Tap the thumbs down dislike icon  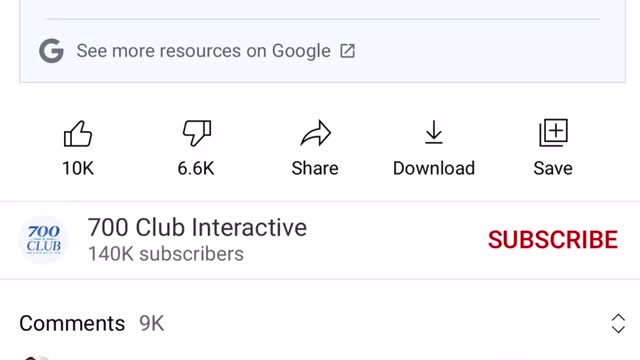197,133
